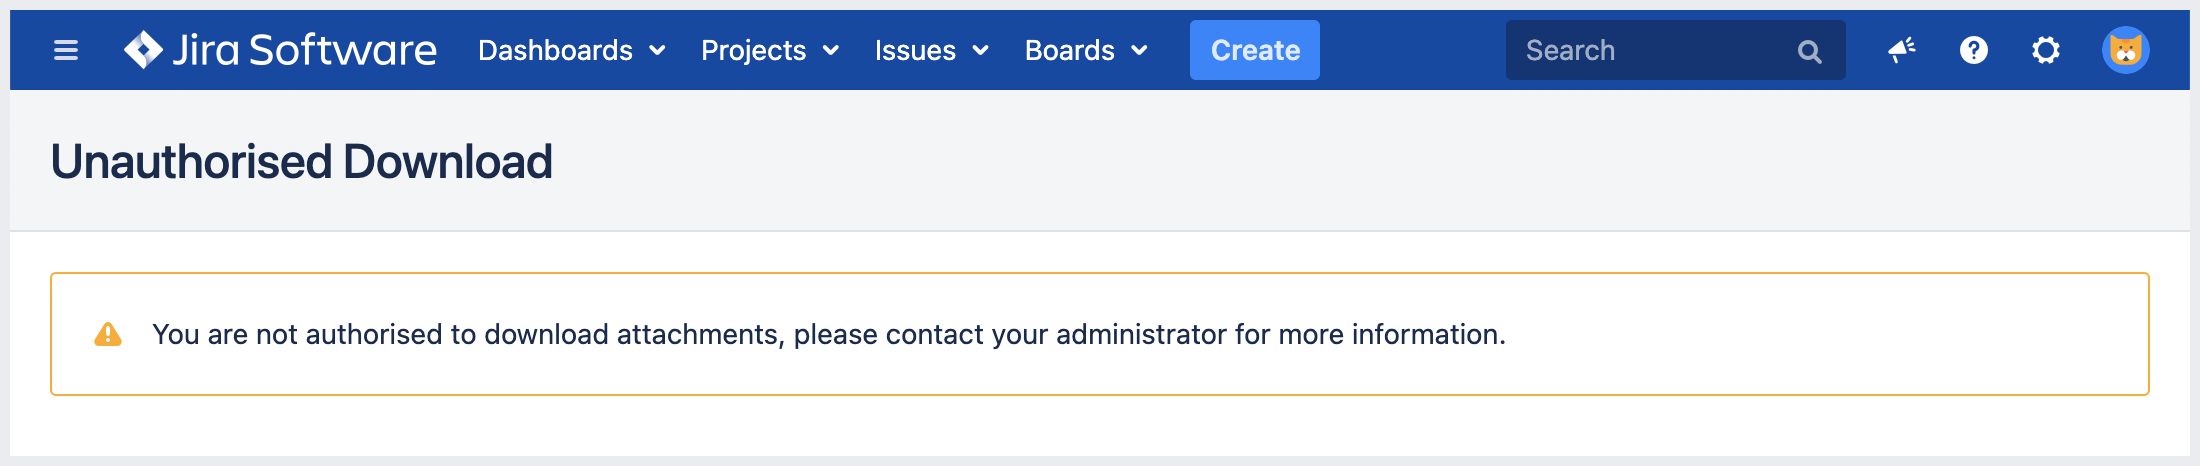Open the feedback megaphone icon
This screenshot has width=2200, height=466.
[1901, 50]
